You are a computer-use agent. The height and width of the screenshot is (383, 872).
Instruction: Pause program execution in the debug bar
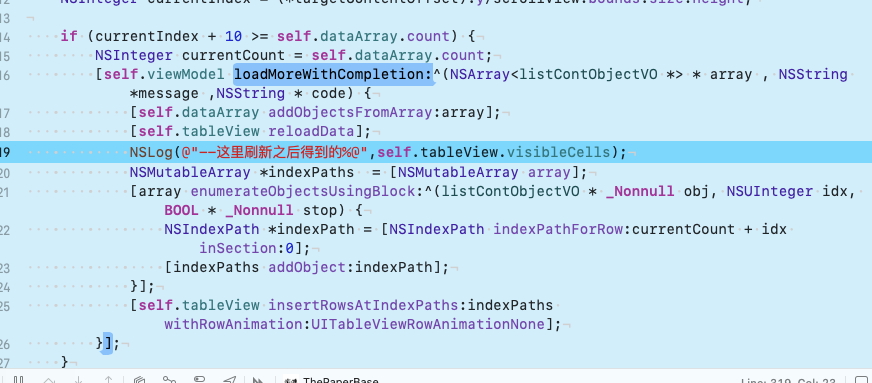click(18, 381)
